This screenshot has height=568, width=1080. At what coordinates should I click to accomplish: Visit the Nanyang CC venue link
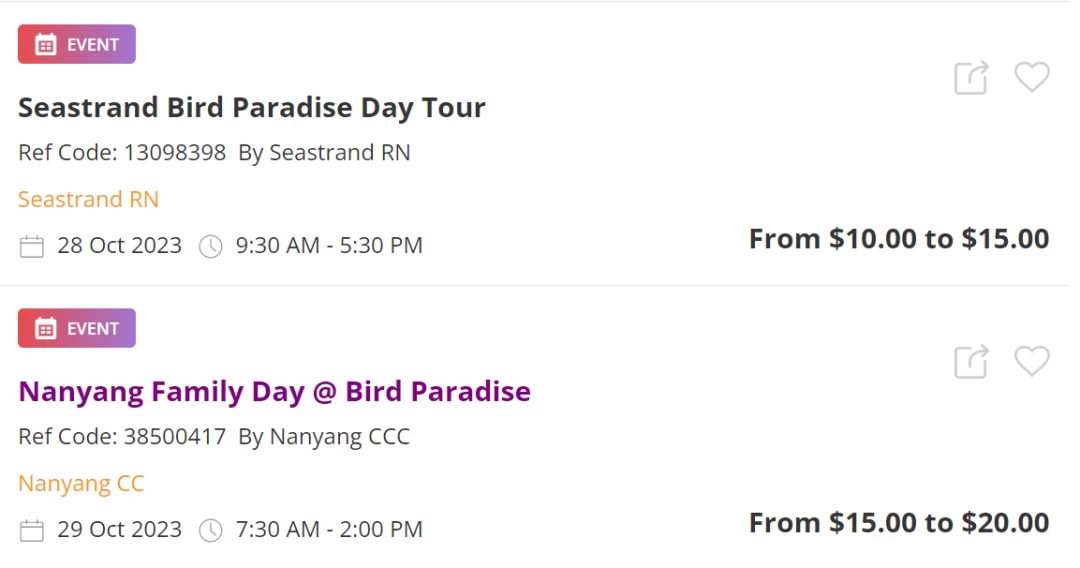(81, 483)
